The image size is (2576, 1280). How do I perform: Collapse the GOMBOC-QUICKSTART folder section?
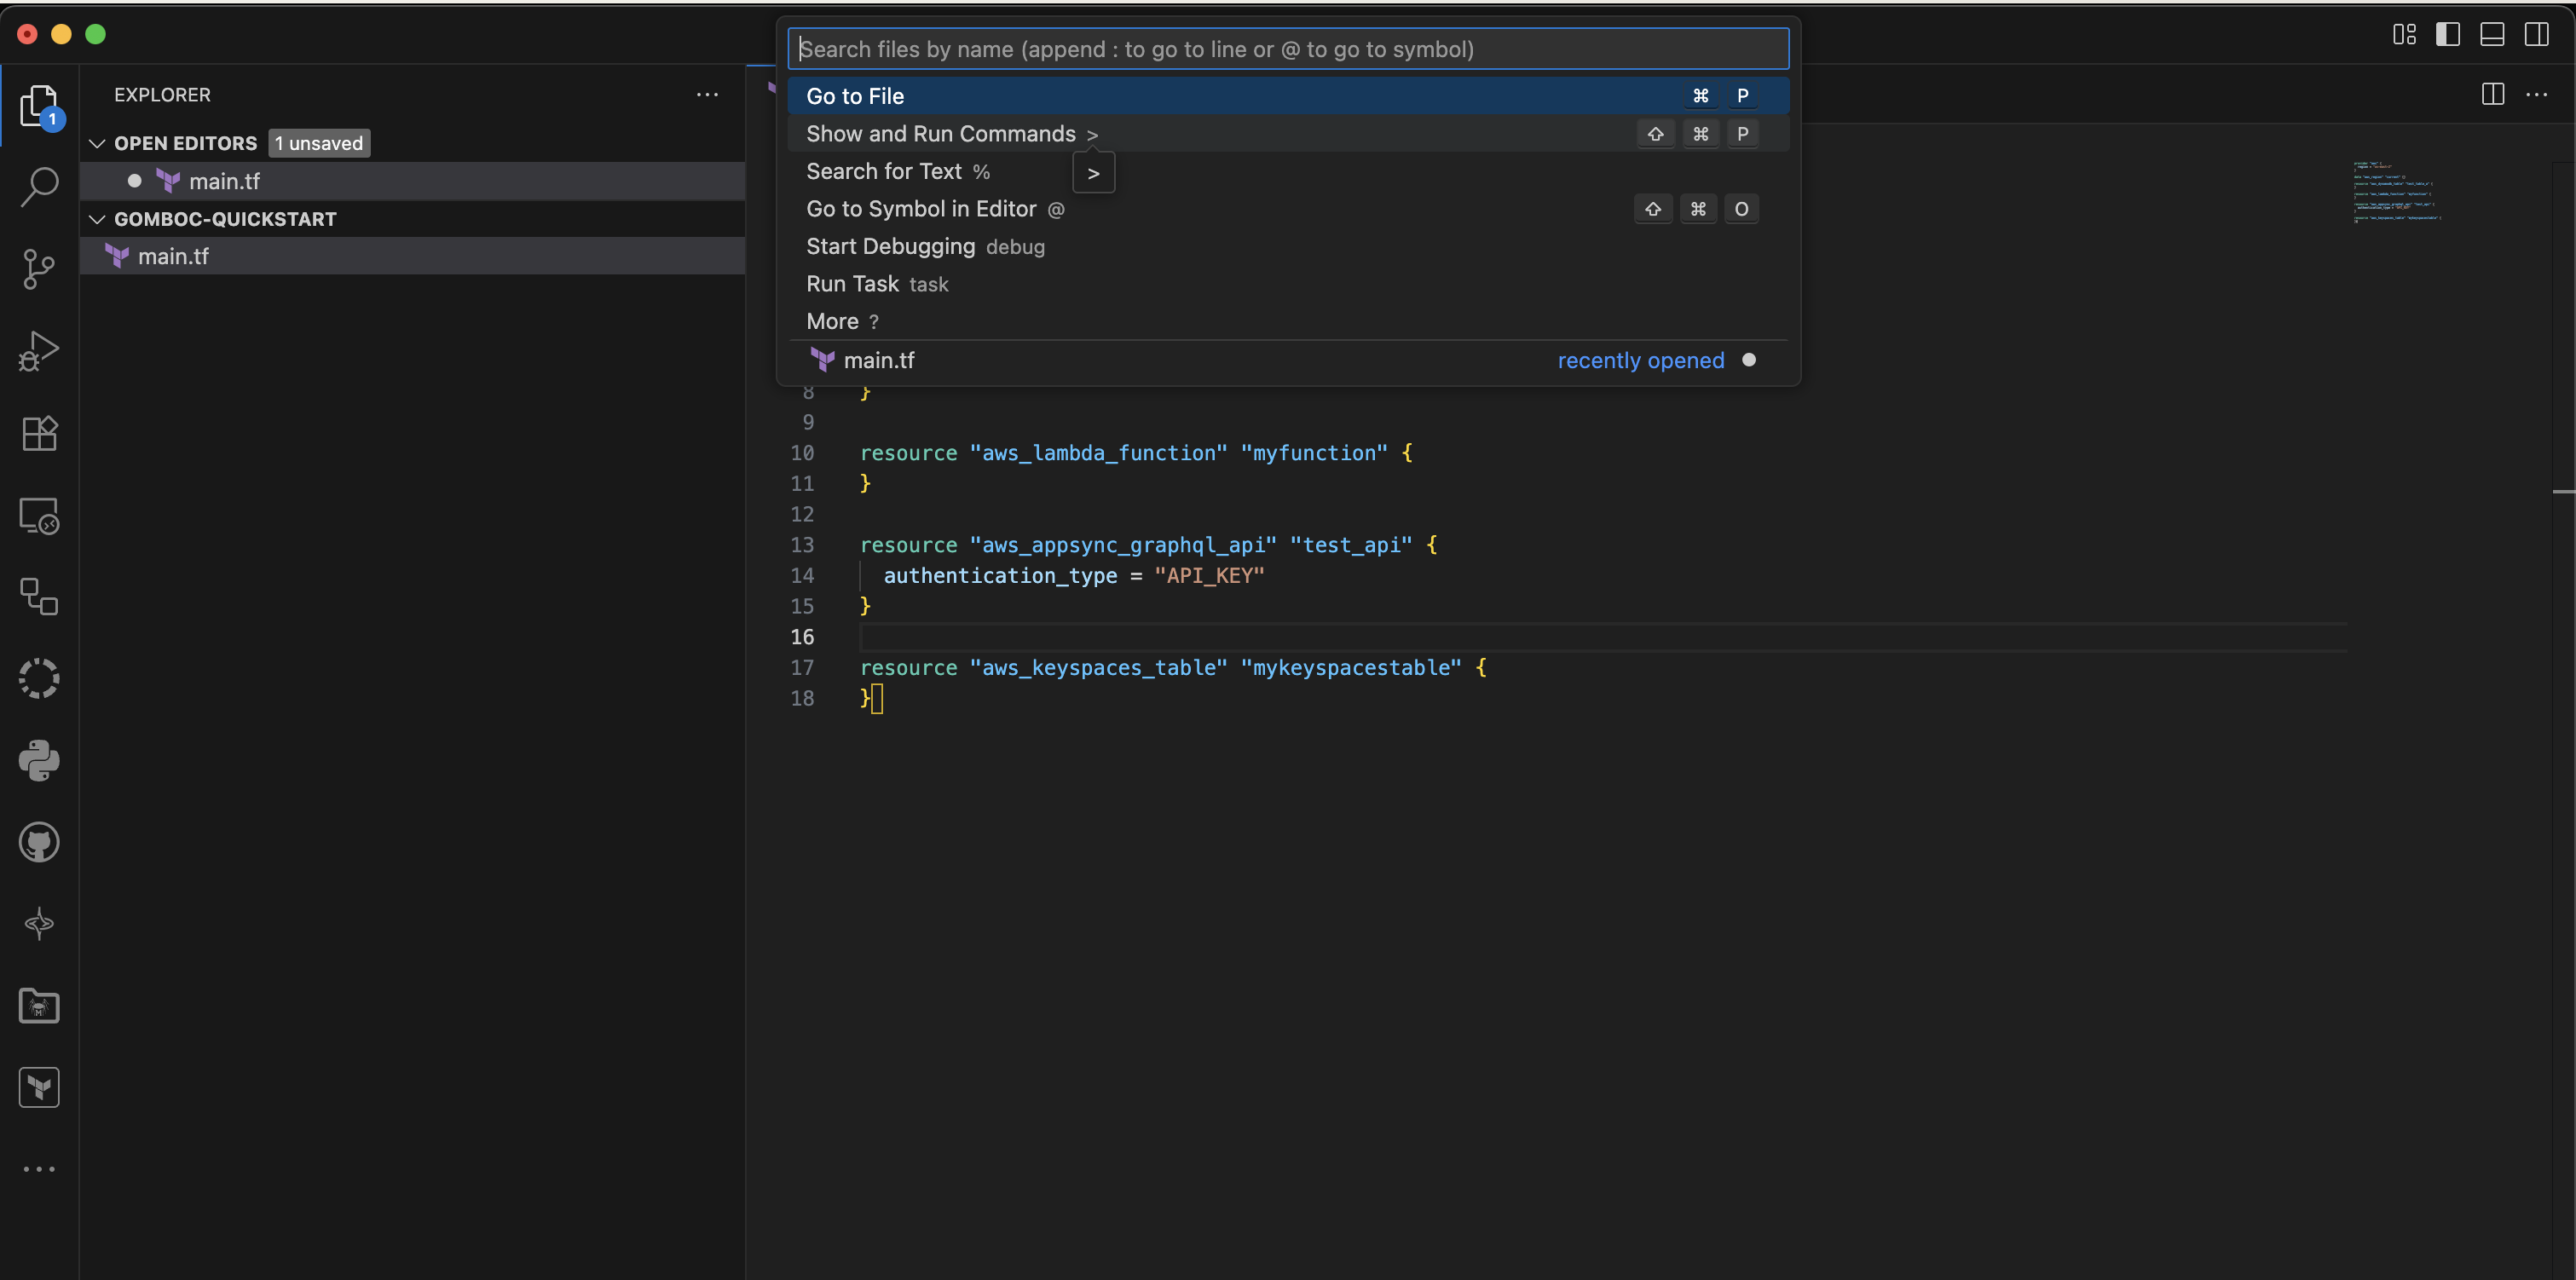(97, 219)
